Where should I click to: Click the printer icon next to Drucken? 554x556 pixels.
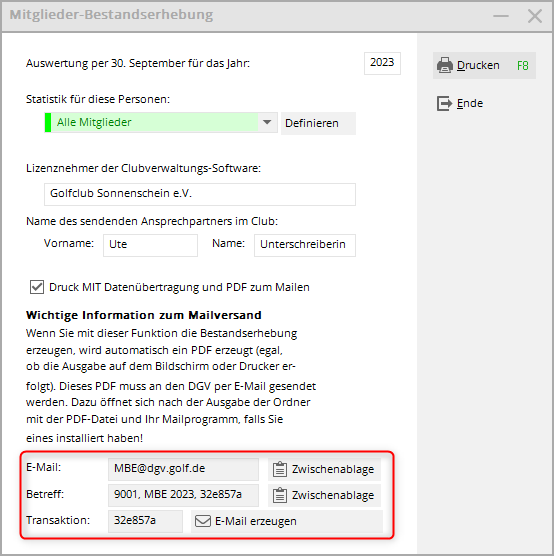click(445, 65)
